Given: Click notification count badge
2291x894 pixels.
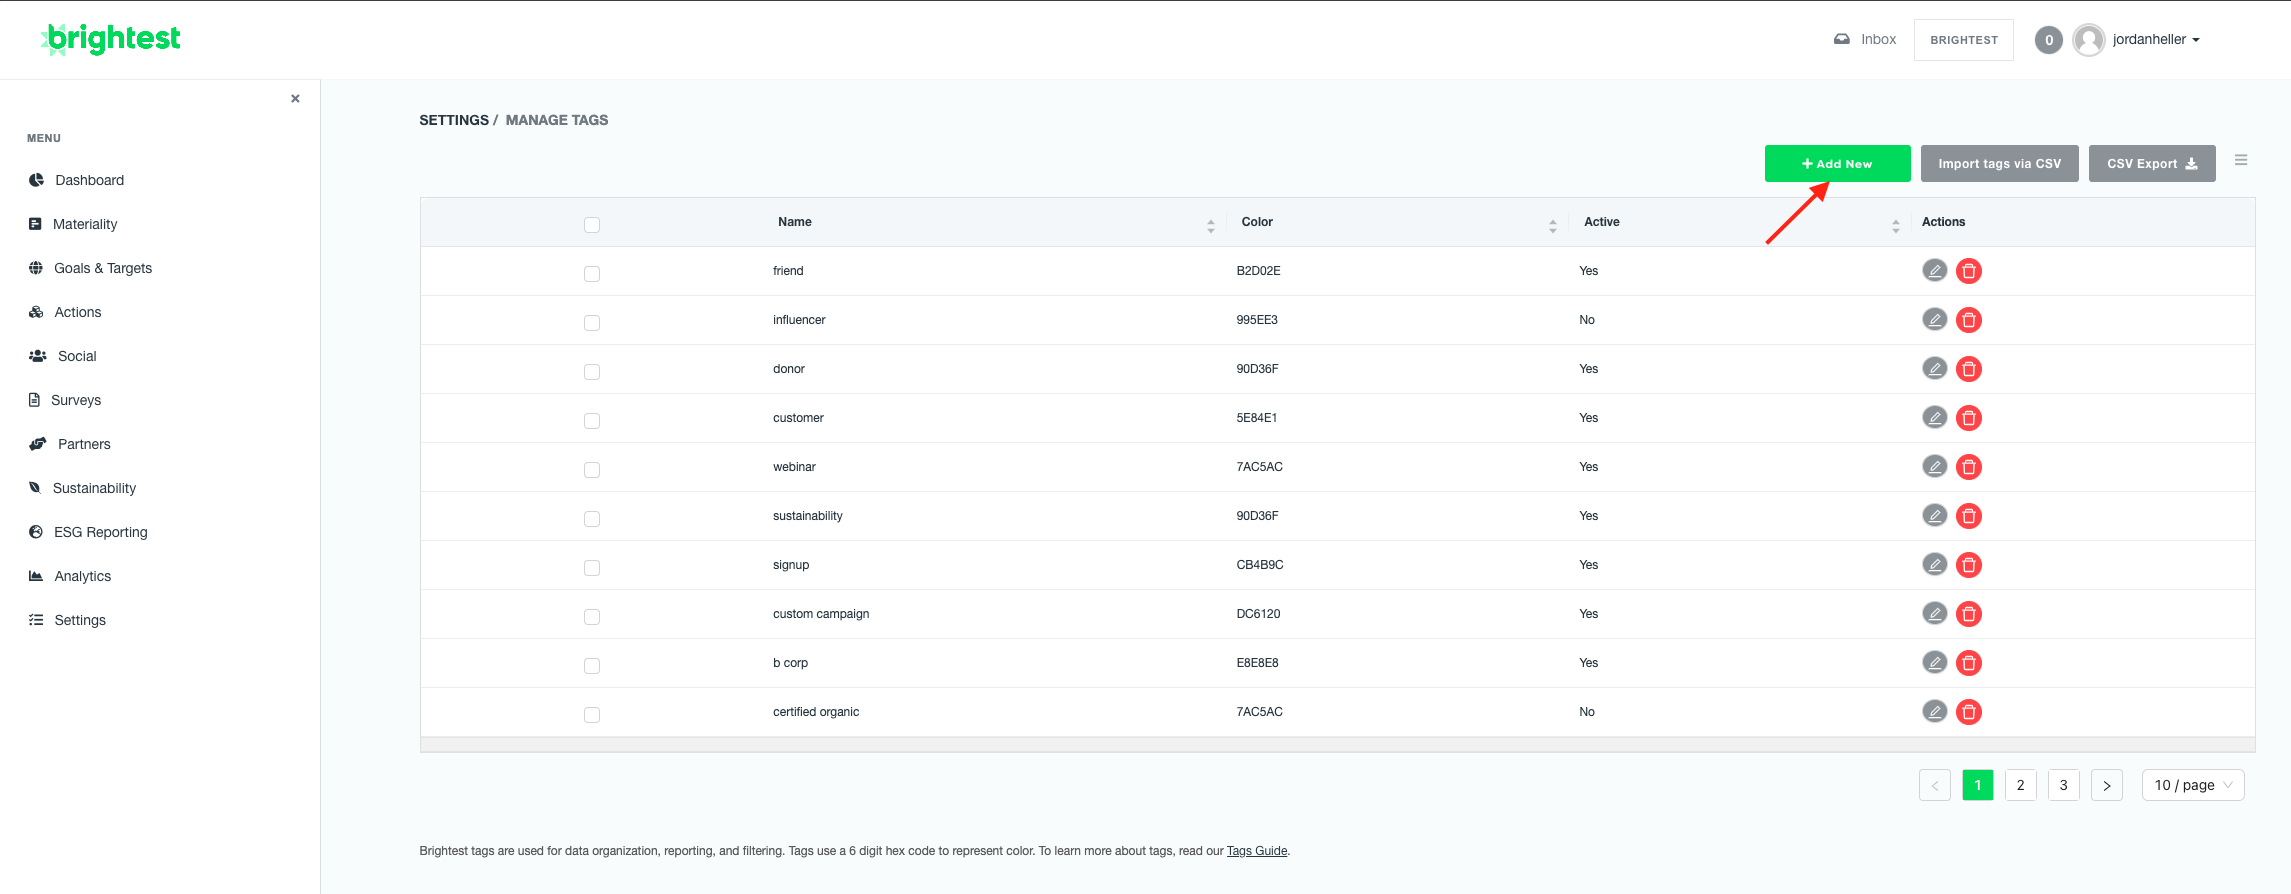Looking at the screenshot, I should pos(2048,40).
